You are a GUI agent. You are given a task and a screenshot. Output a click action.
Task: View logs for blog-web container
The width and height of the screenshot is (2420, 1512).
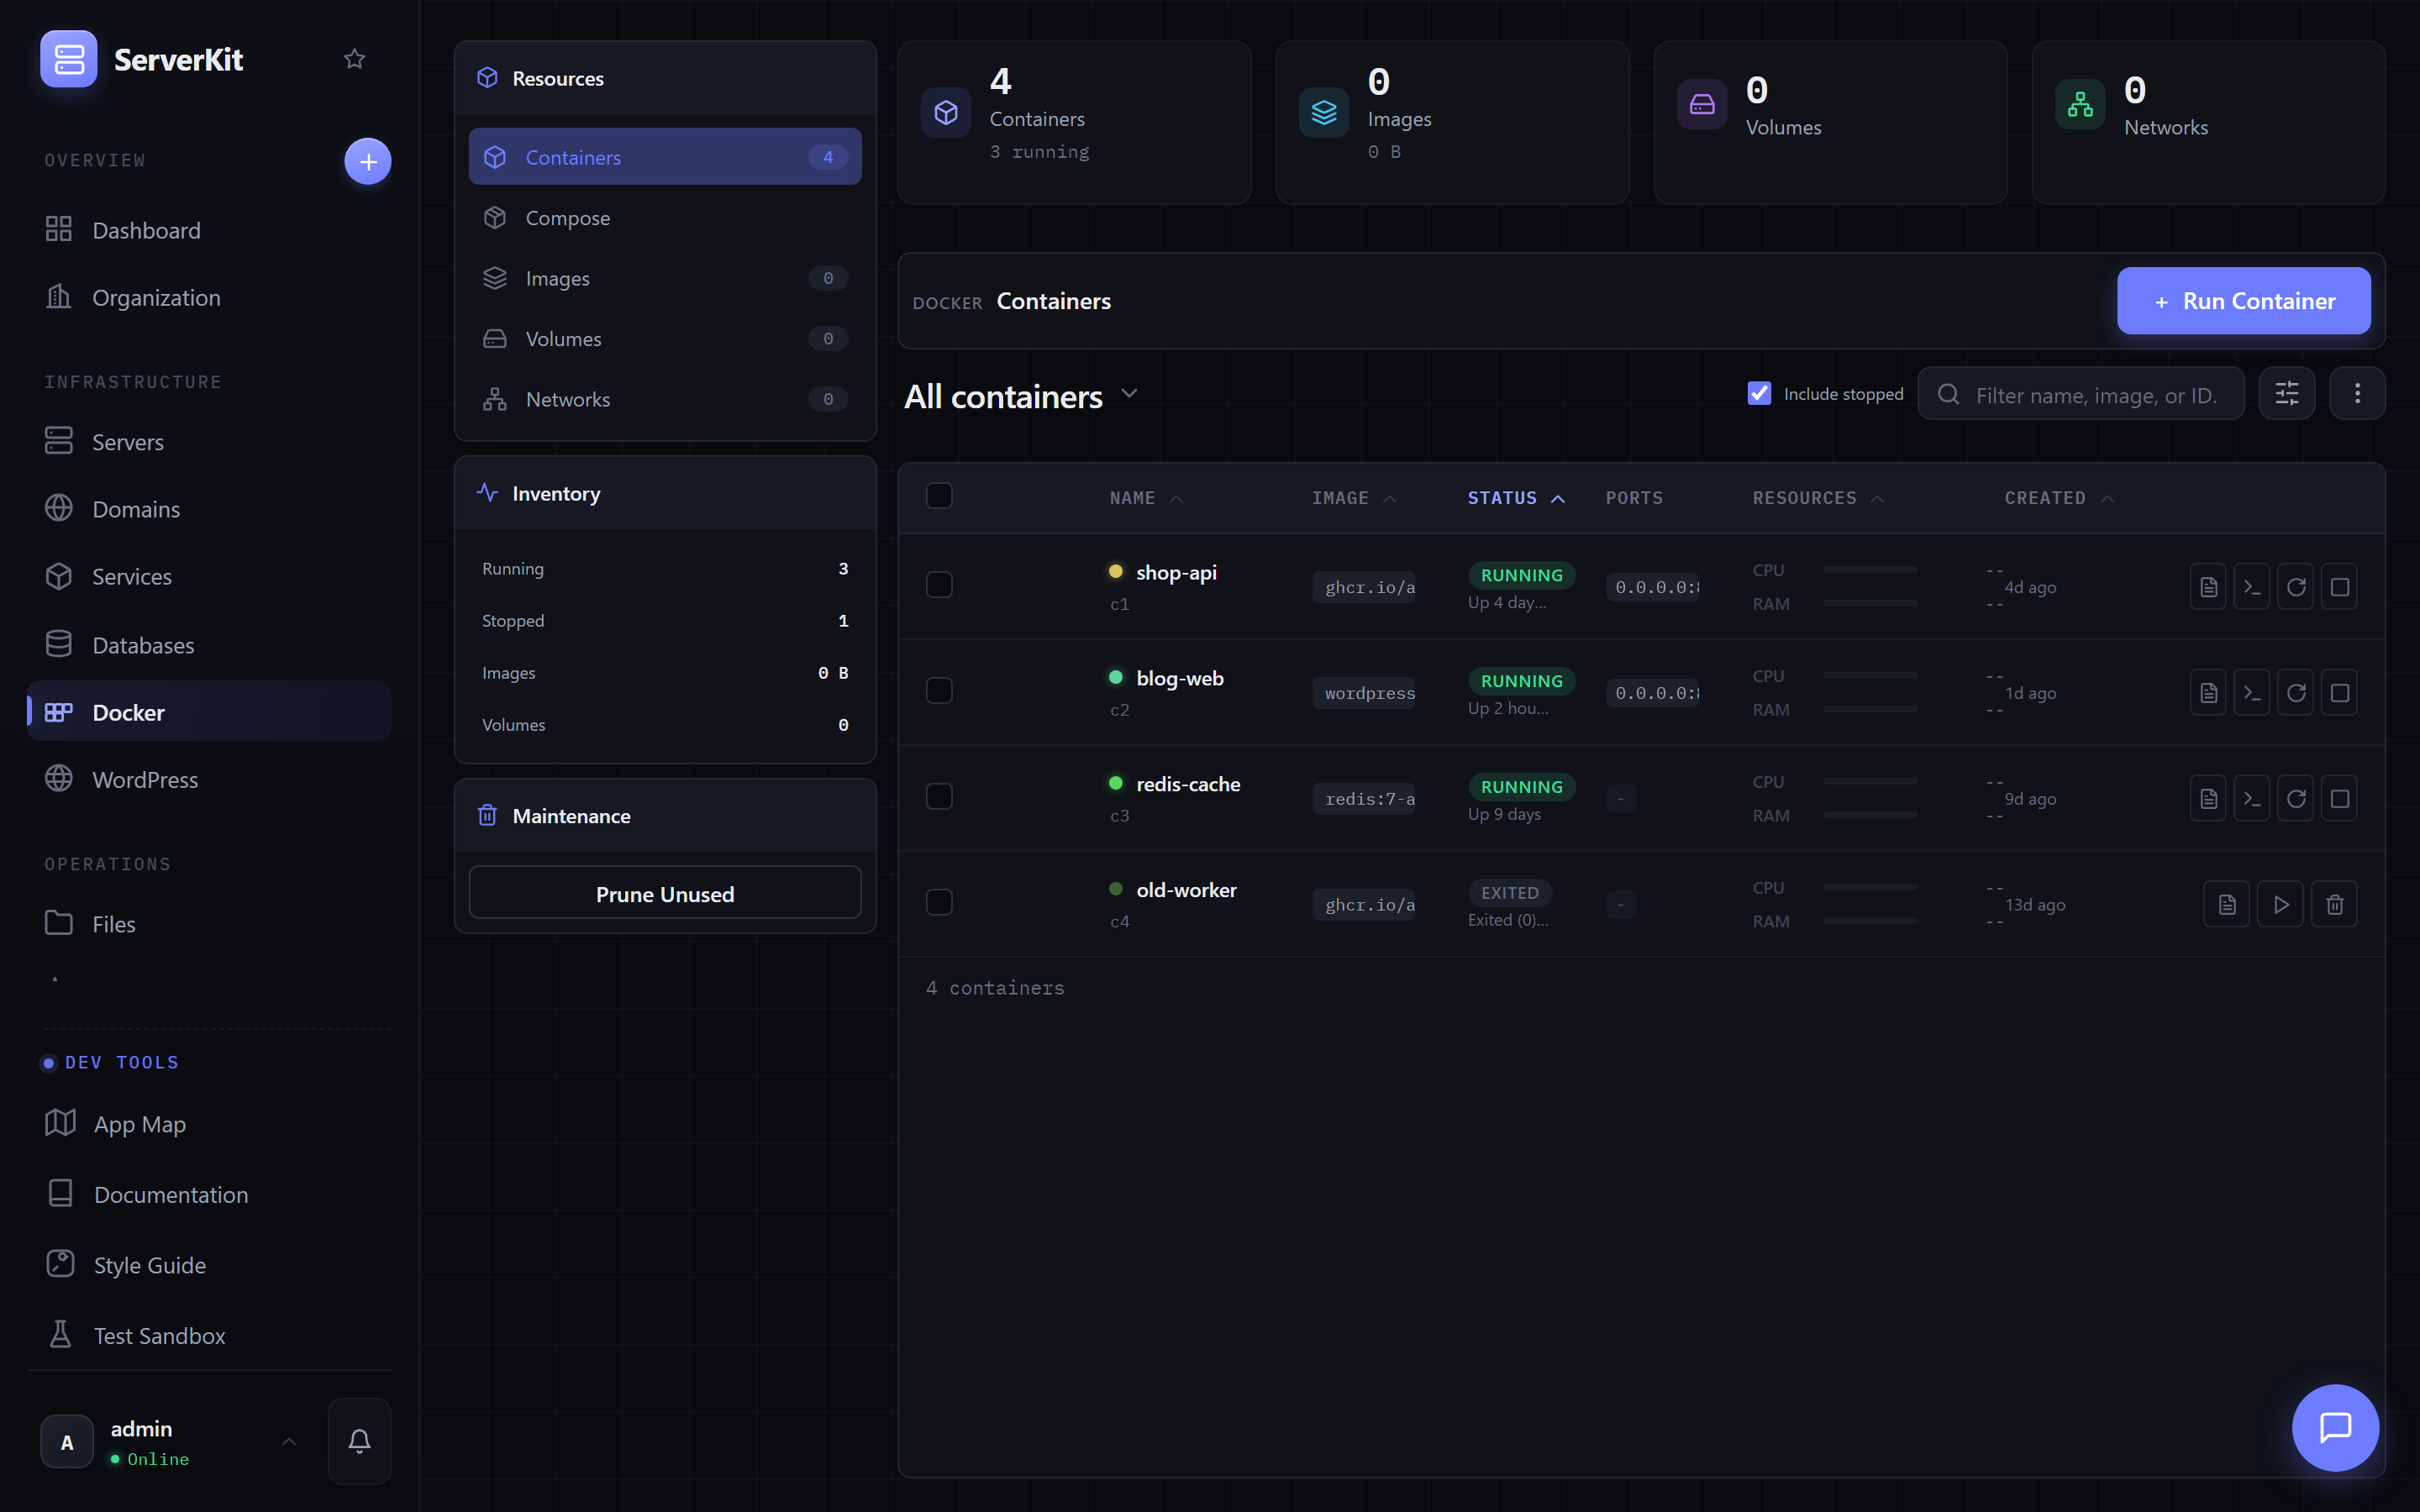pos(2208,693)
